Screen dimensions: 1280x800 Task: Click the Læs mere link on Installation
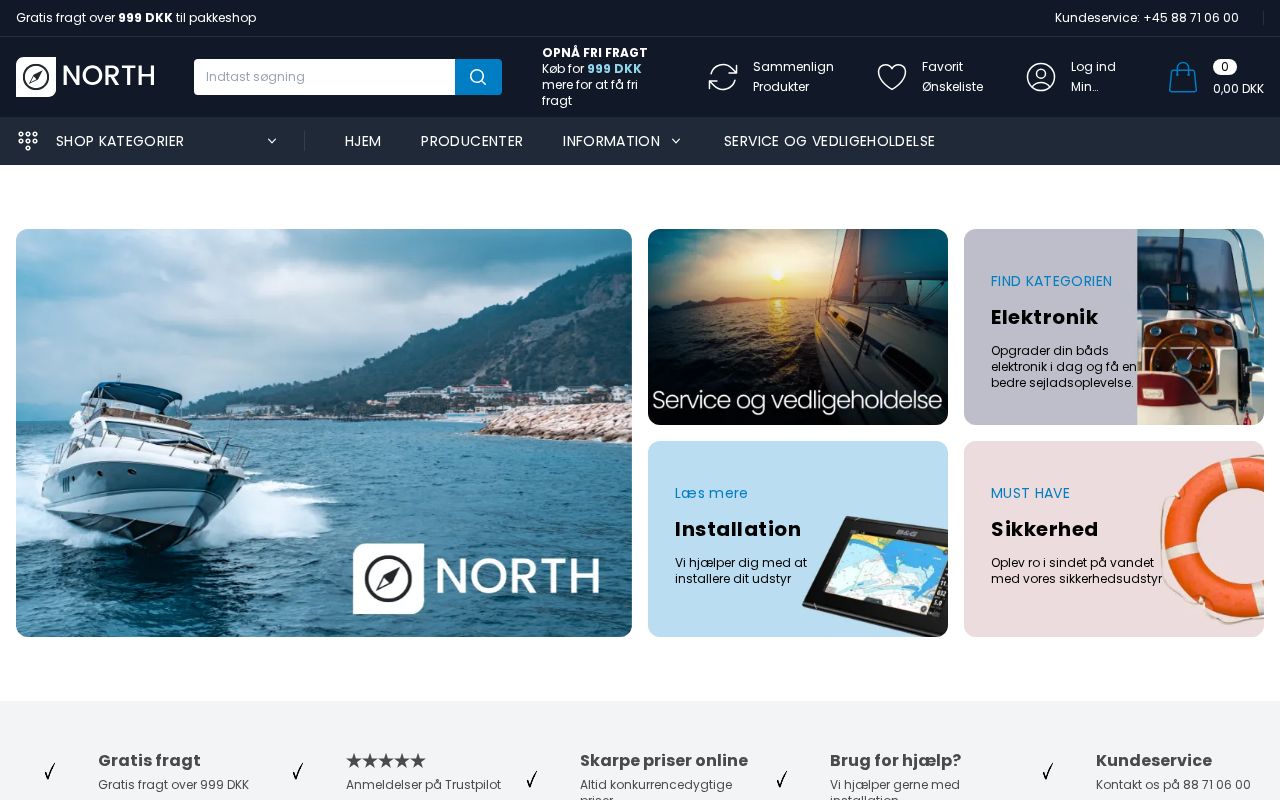tap(711, 493)
